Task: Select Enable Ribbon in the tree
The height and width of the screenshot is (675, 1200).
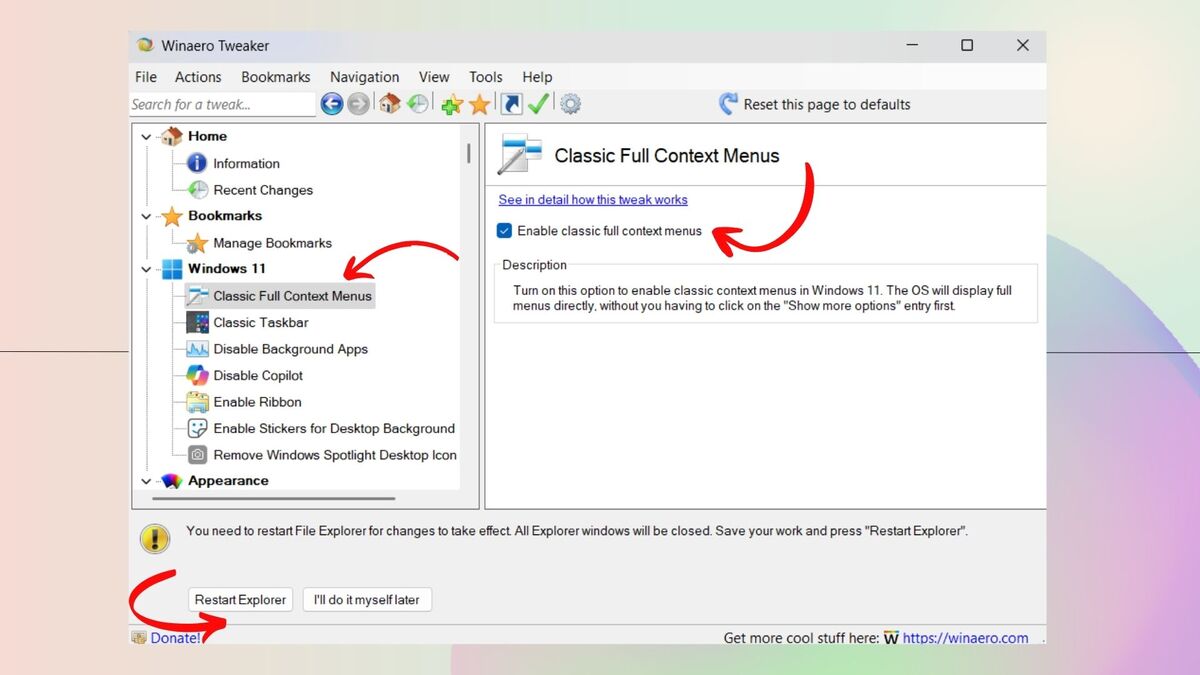Action: coord(257,402)
